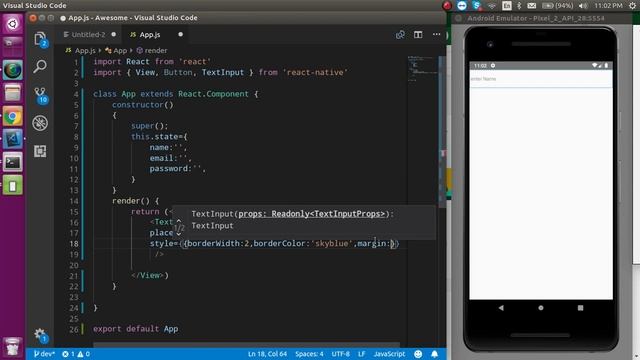Open the Search view in activity bar
640x360 pixels.
40,66
